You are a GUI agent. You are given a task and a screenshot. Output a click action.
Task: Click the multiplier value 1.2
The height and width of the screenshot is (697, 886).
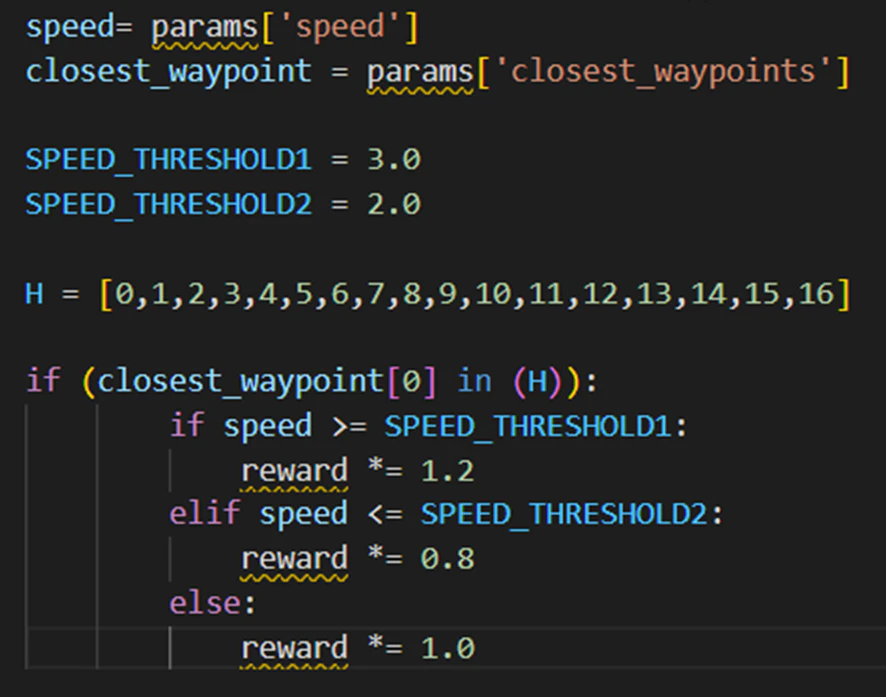[447, 471]
